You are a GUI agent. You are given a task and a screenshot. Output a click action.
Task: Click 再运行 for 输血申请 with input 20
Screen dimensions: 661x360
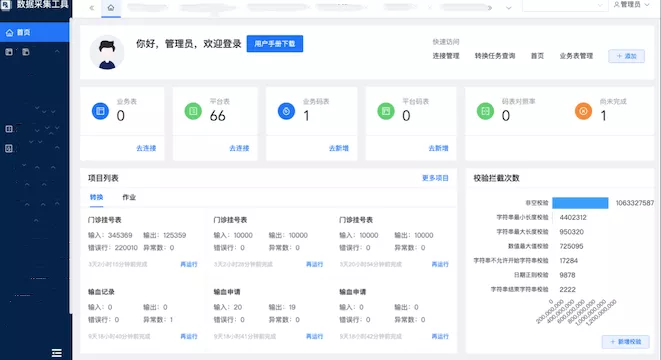point(314,336)
